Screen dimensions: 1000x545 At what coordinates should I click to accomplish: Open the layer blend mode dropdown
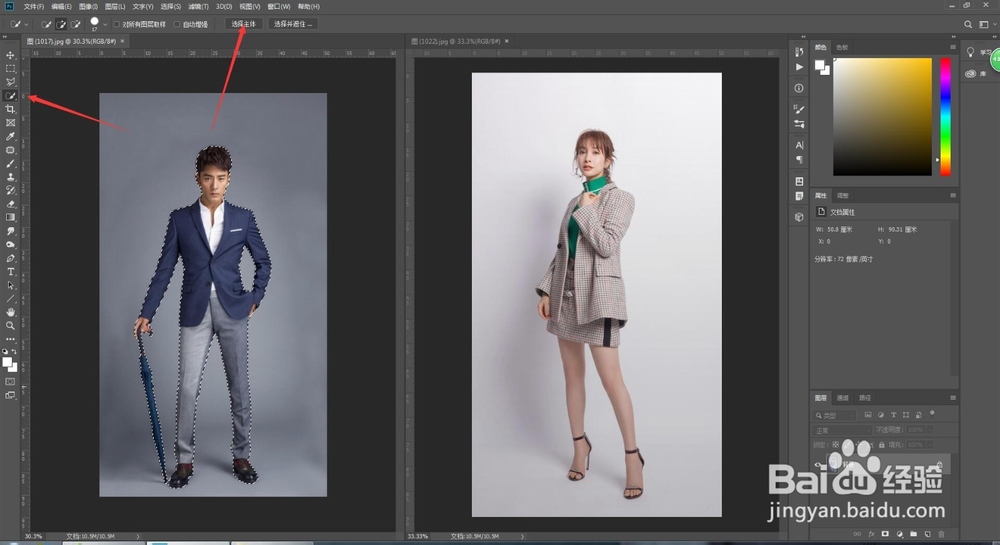[x=842, y=430]
